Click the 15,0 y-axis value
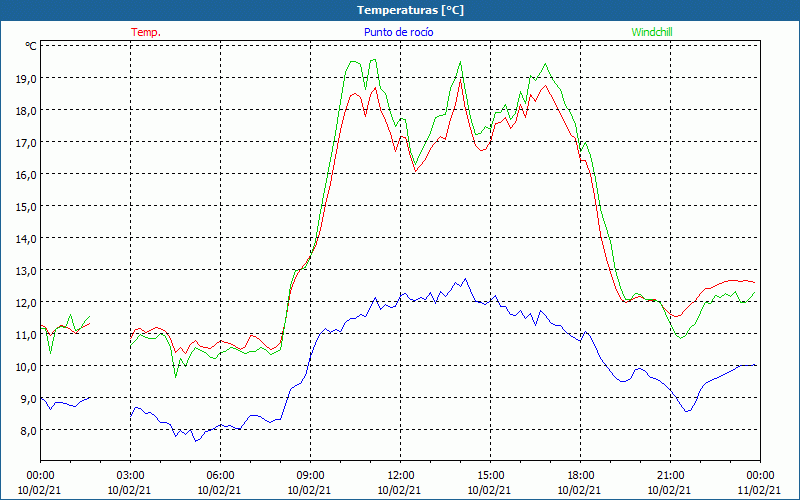Viewport: 800px width, 500px height. point(26,207)
